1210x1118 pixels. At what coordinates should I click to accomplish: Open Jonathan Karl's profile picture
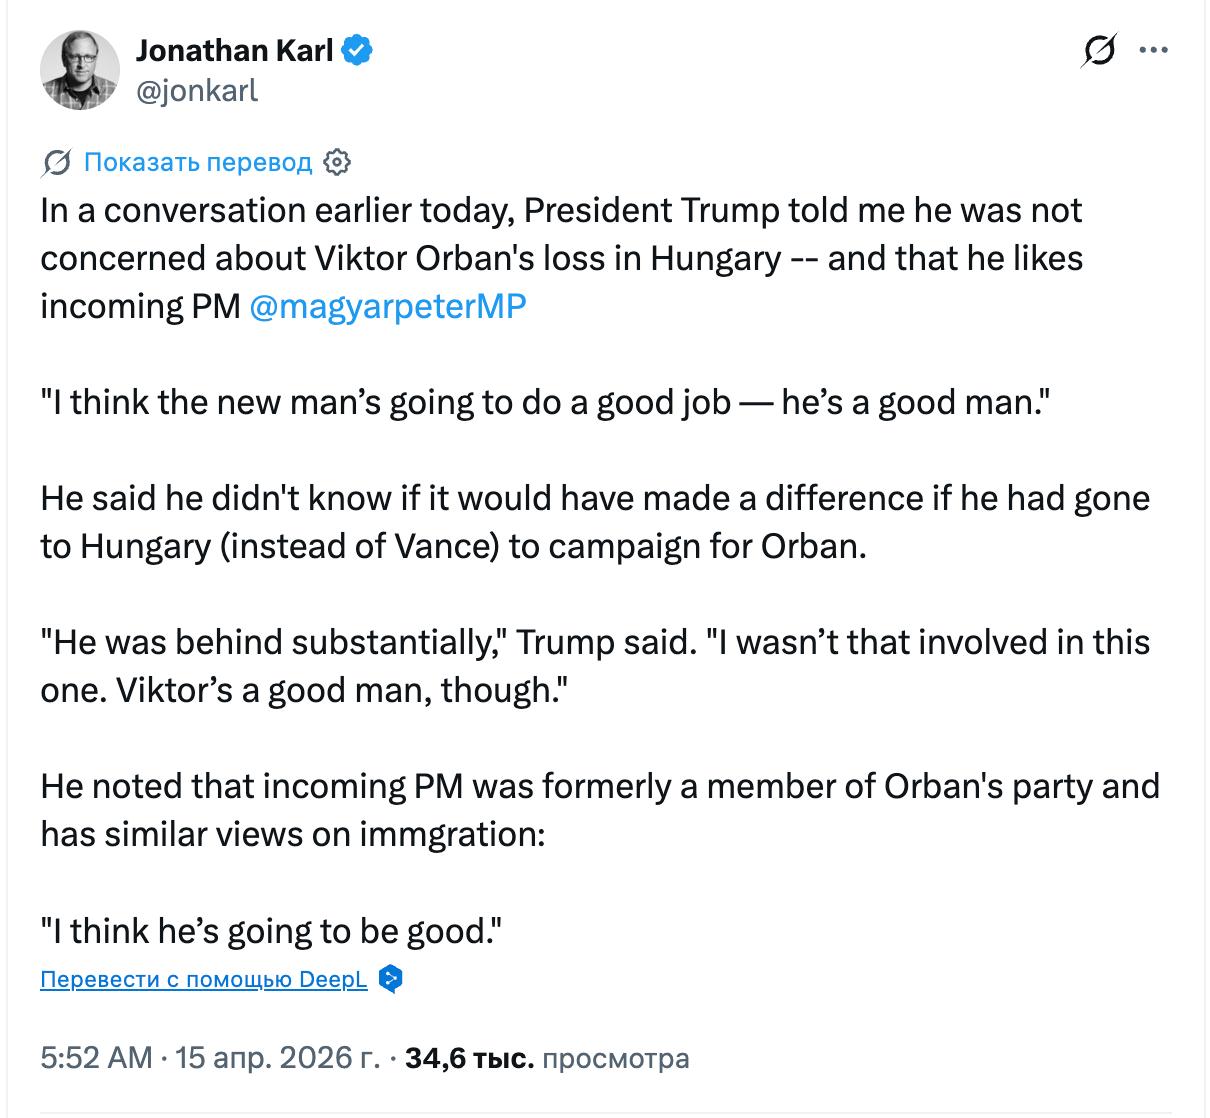pos(80,70)
